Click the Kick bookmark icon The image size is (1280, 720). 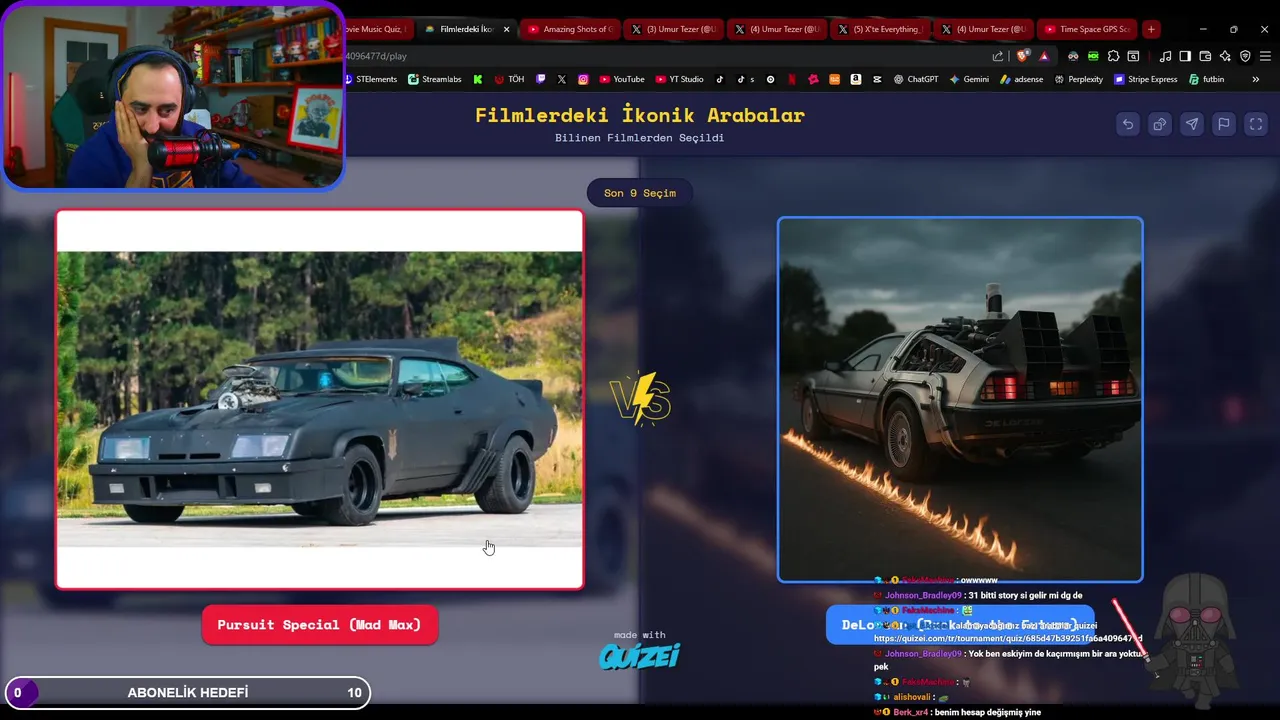tap(478, 79)
